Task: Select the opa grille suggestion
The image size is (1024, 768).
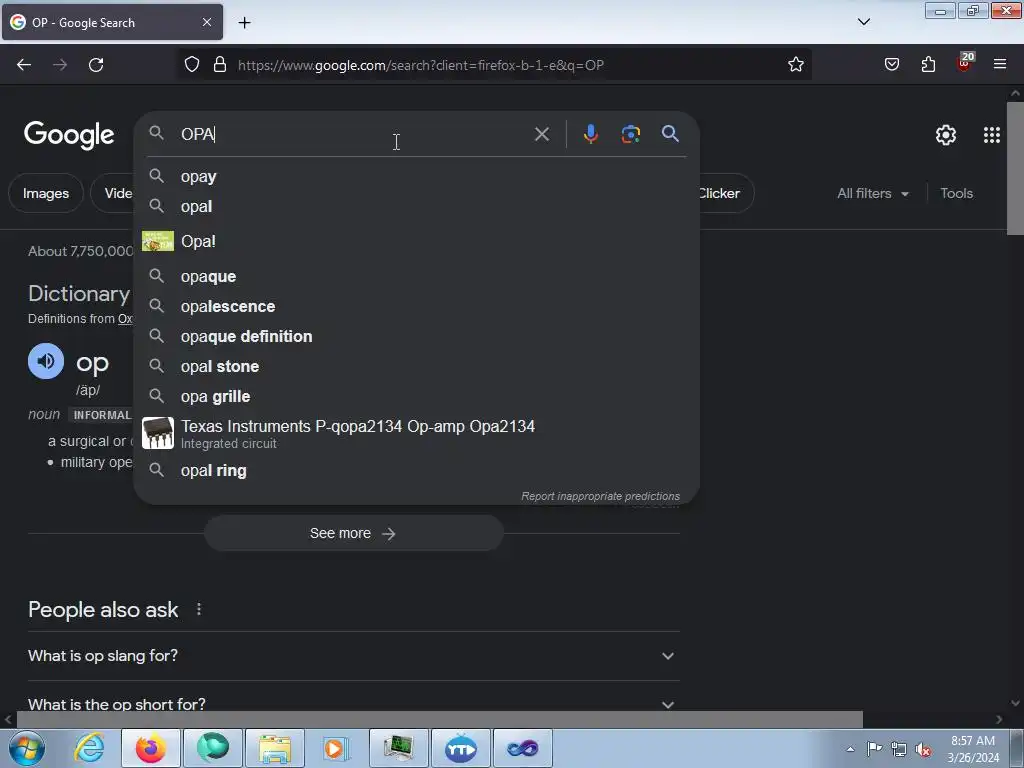Action: (416, 396)
